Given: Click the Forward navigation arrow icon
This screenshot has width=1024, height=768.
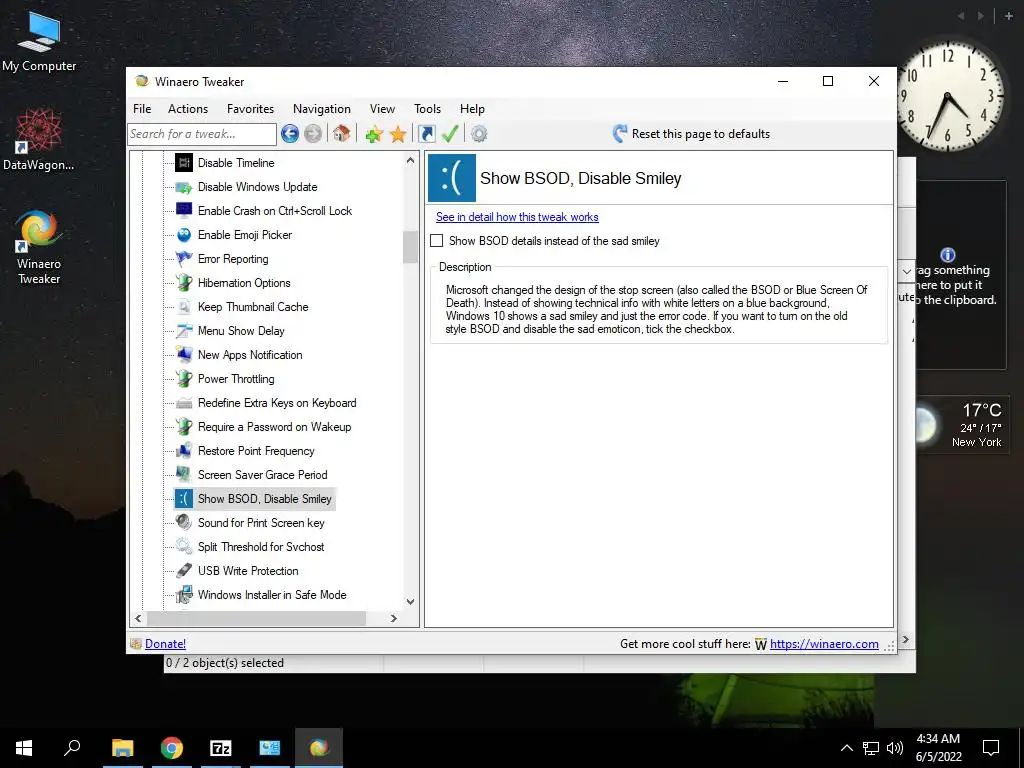Looking at the screenshot, I should [313, 134].
